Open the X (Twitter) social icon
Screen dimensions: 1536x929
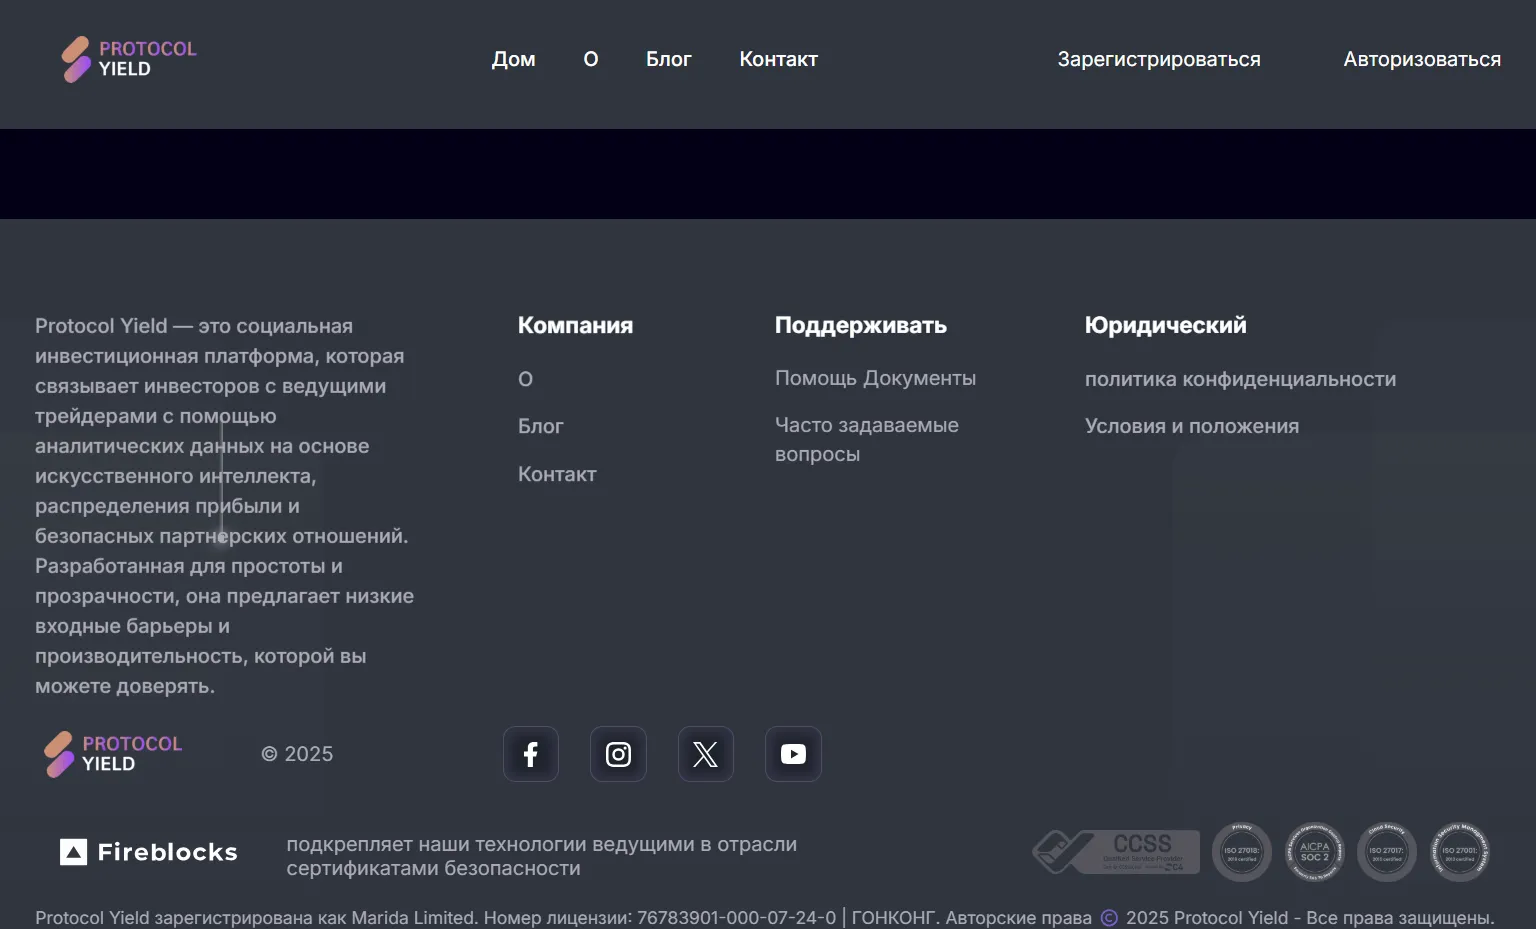coord(706,754)
